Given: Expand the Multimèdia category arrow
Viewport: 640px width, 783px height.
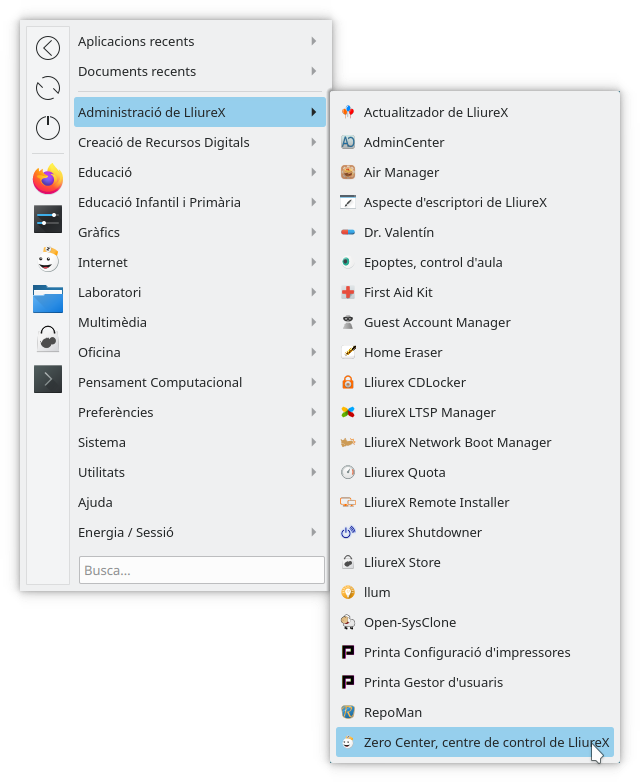Looking at the screenshot, I should pyautogui.click(x=314, y=322).
